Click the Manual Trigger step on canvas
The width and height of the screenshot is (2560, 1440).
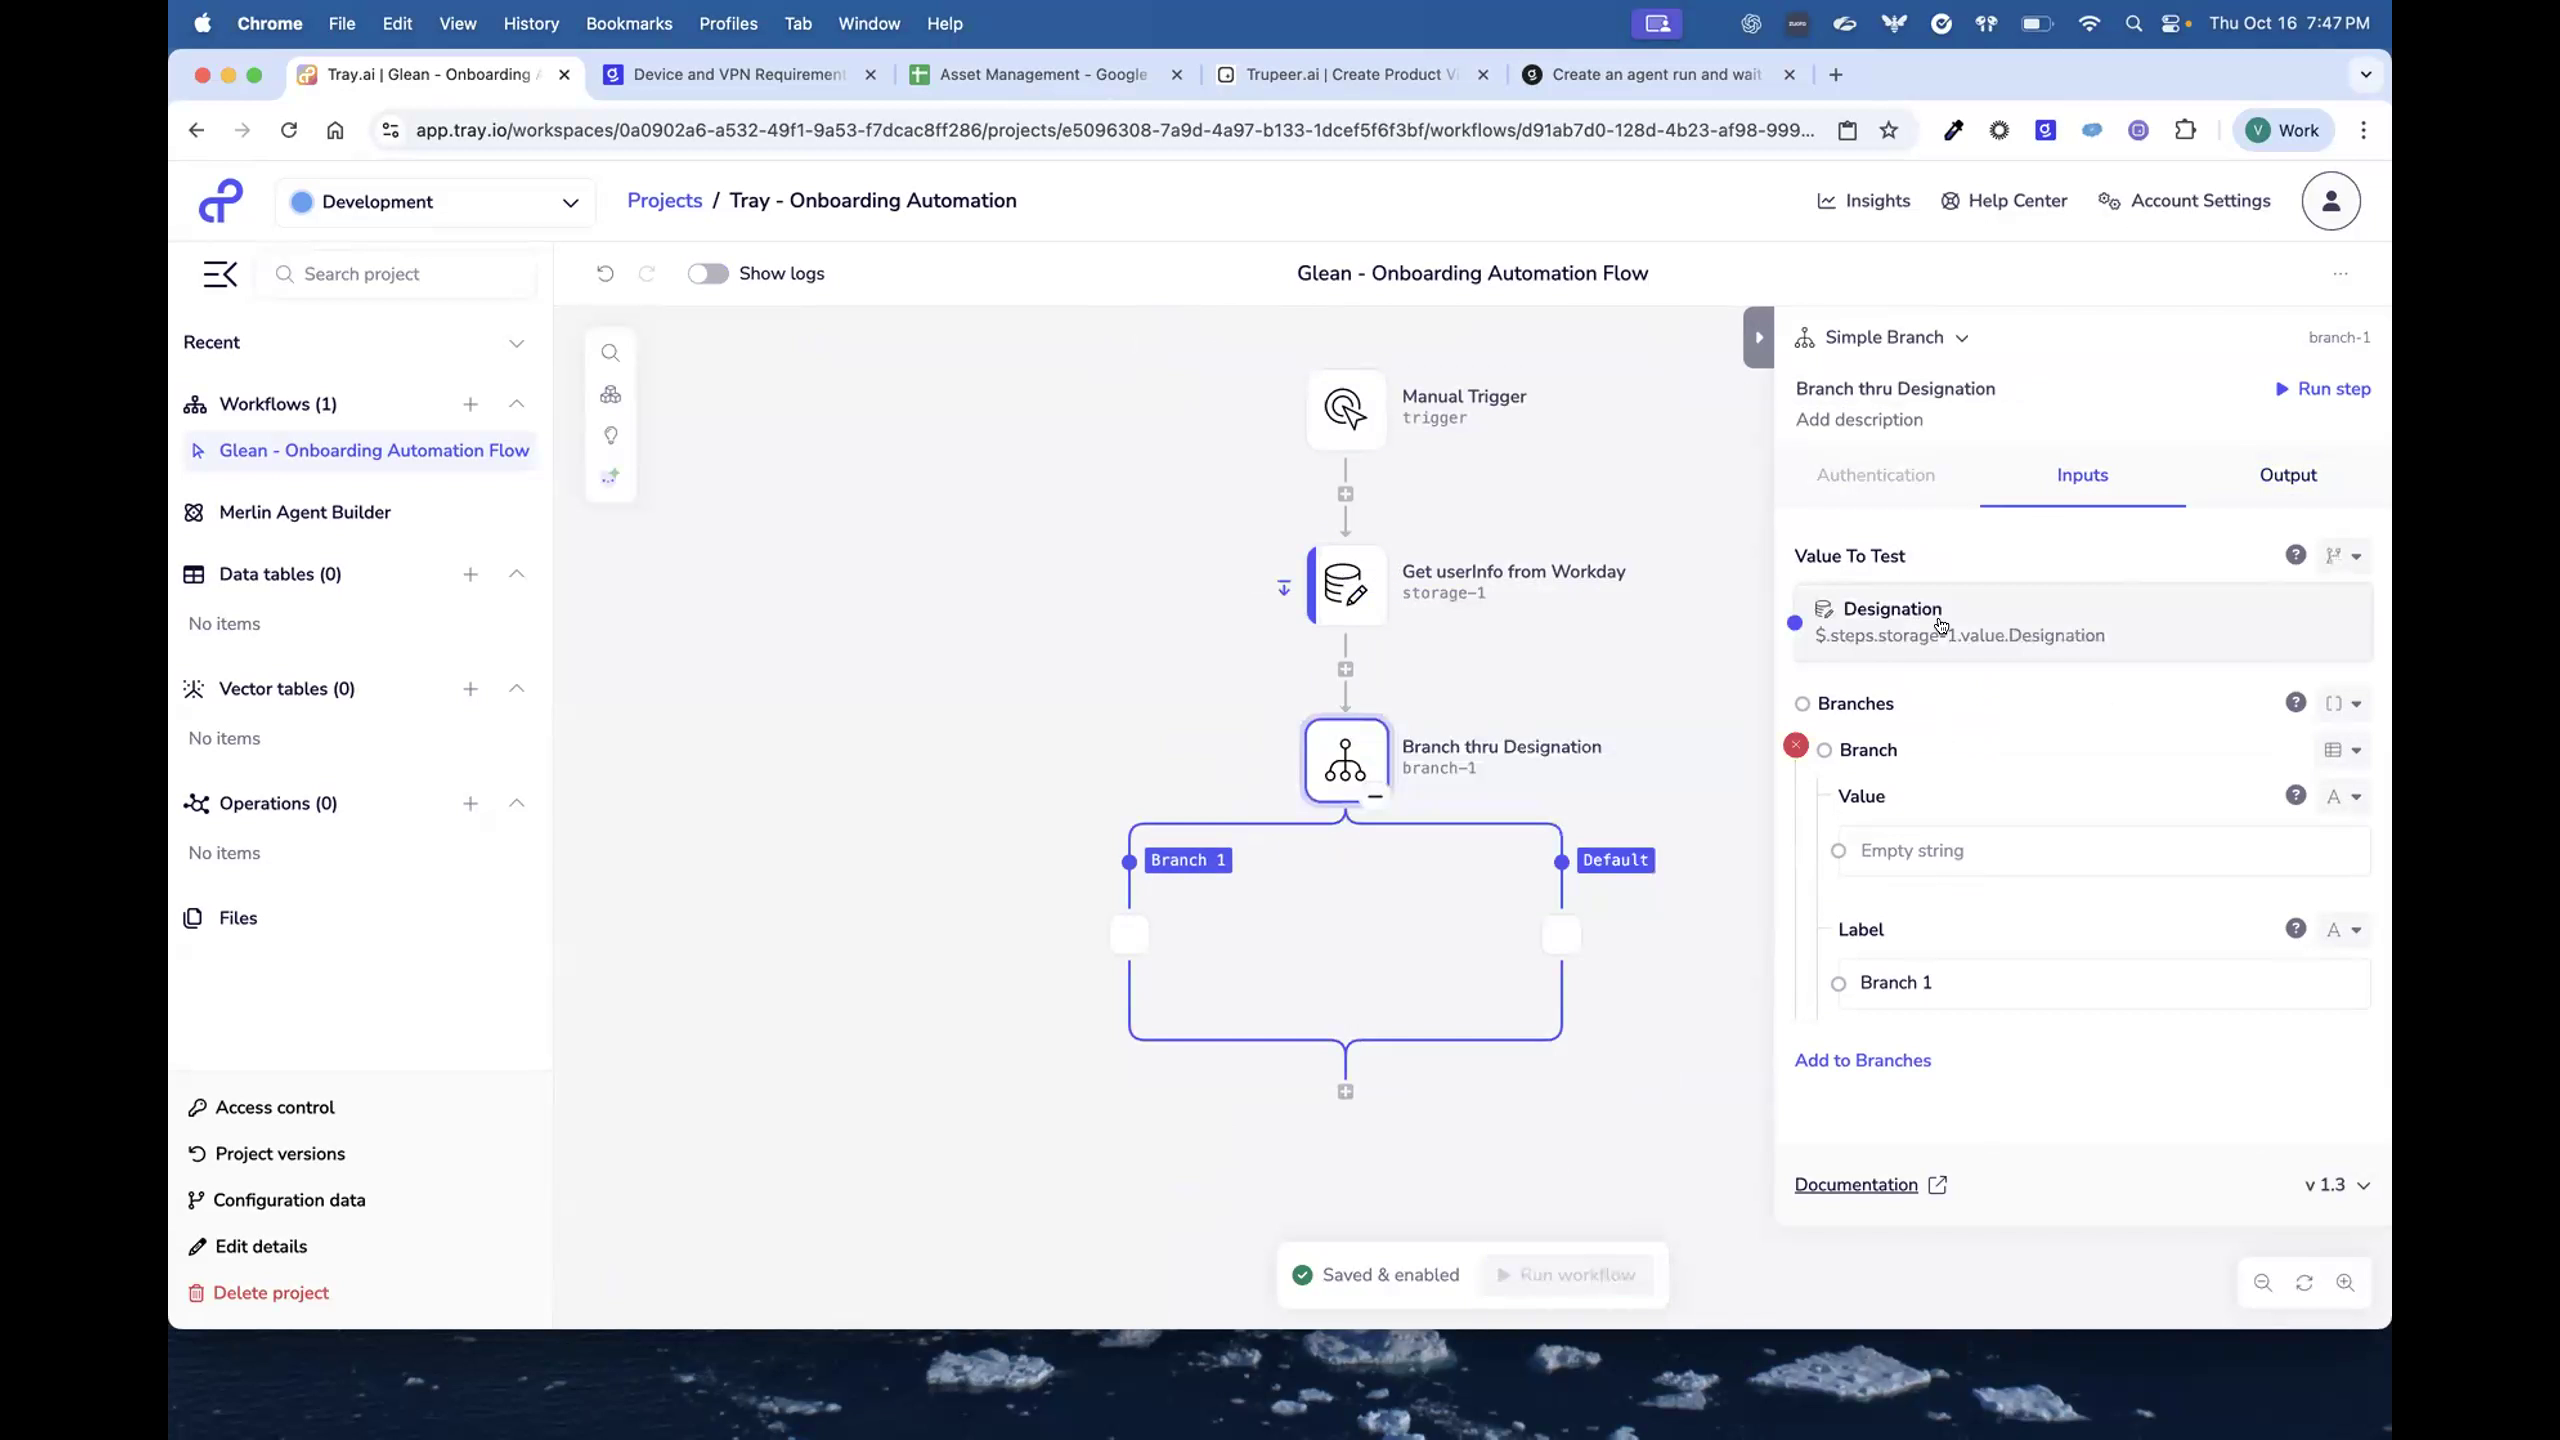pyautogui.click(x=1345, y=409)
